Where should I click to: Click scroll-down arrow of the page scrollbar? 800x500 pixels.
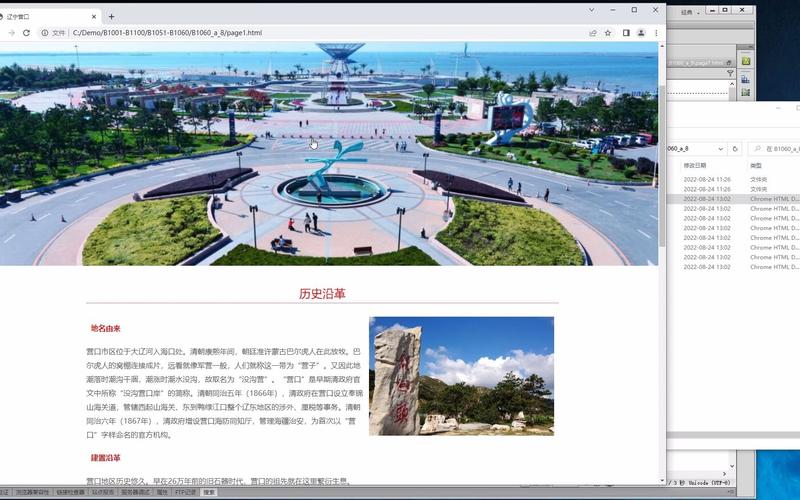(662, 481)
